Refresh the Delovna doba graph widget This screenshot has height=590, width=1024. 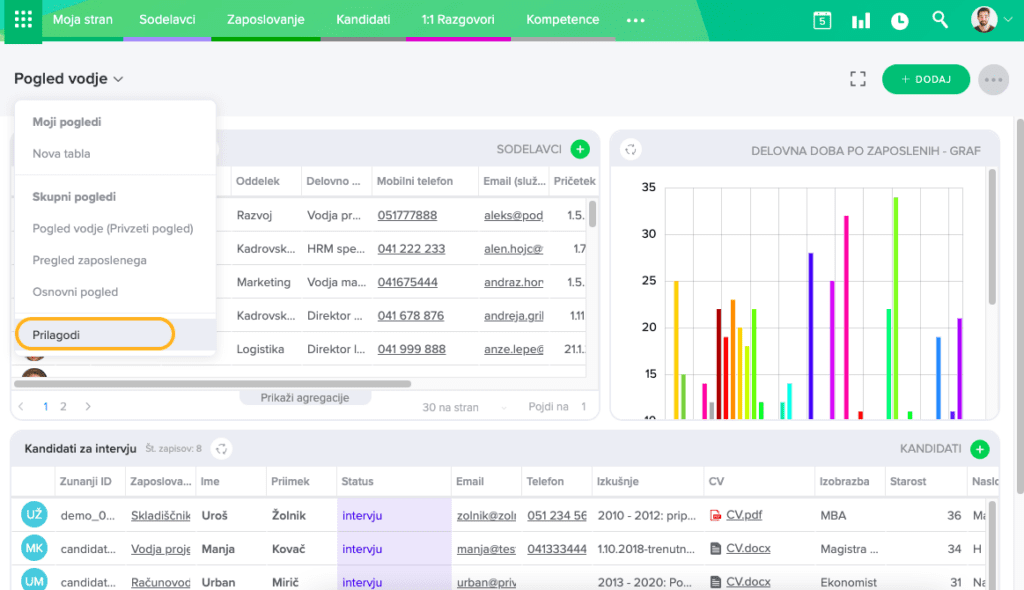[x=630, y=150]
